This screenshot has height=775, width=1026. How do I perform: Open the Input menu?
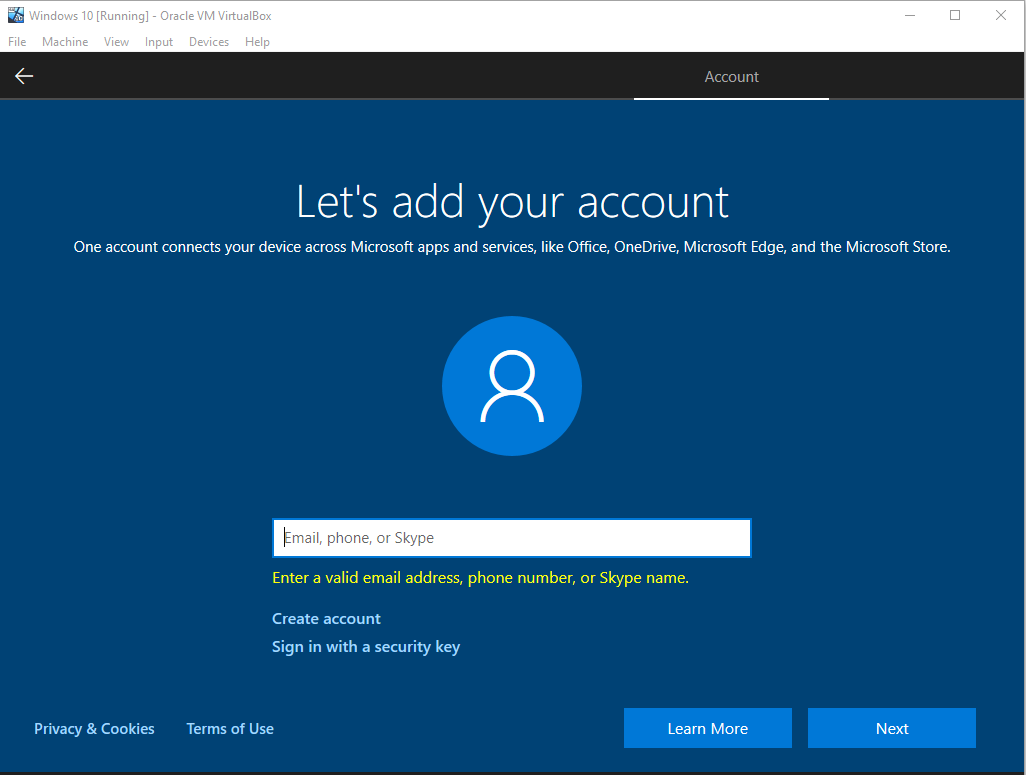coord(158,41)
